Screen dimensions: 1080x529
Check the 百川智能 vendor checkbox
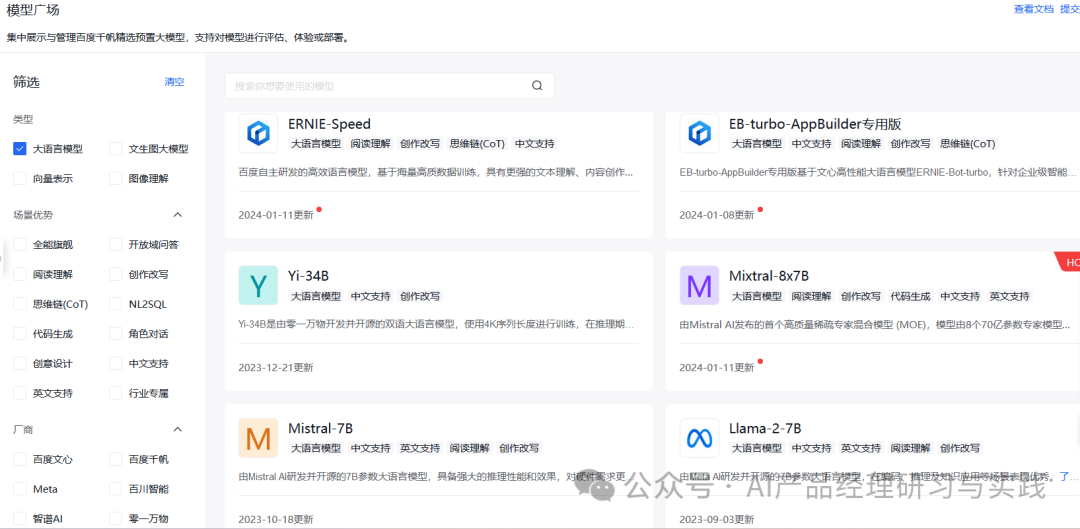(116, 488)
